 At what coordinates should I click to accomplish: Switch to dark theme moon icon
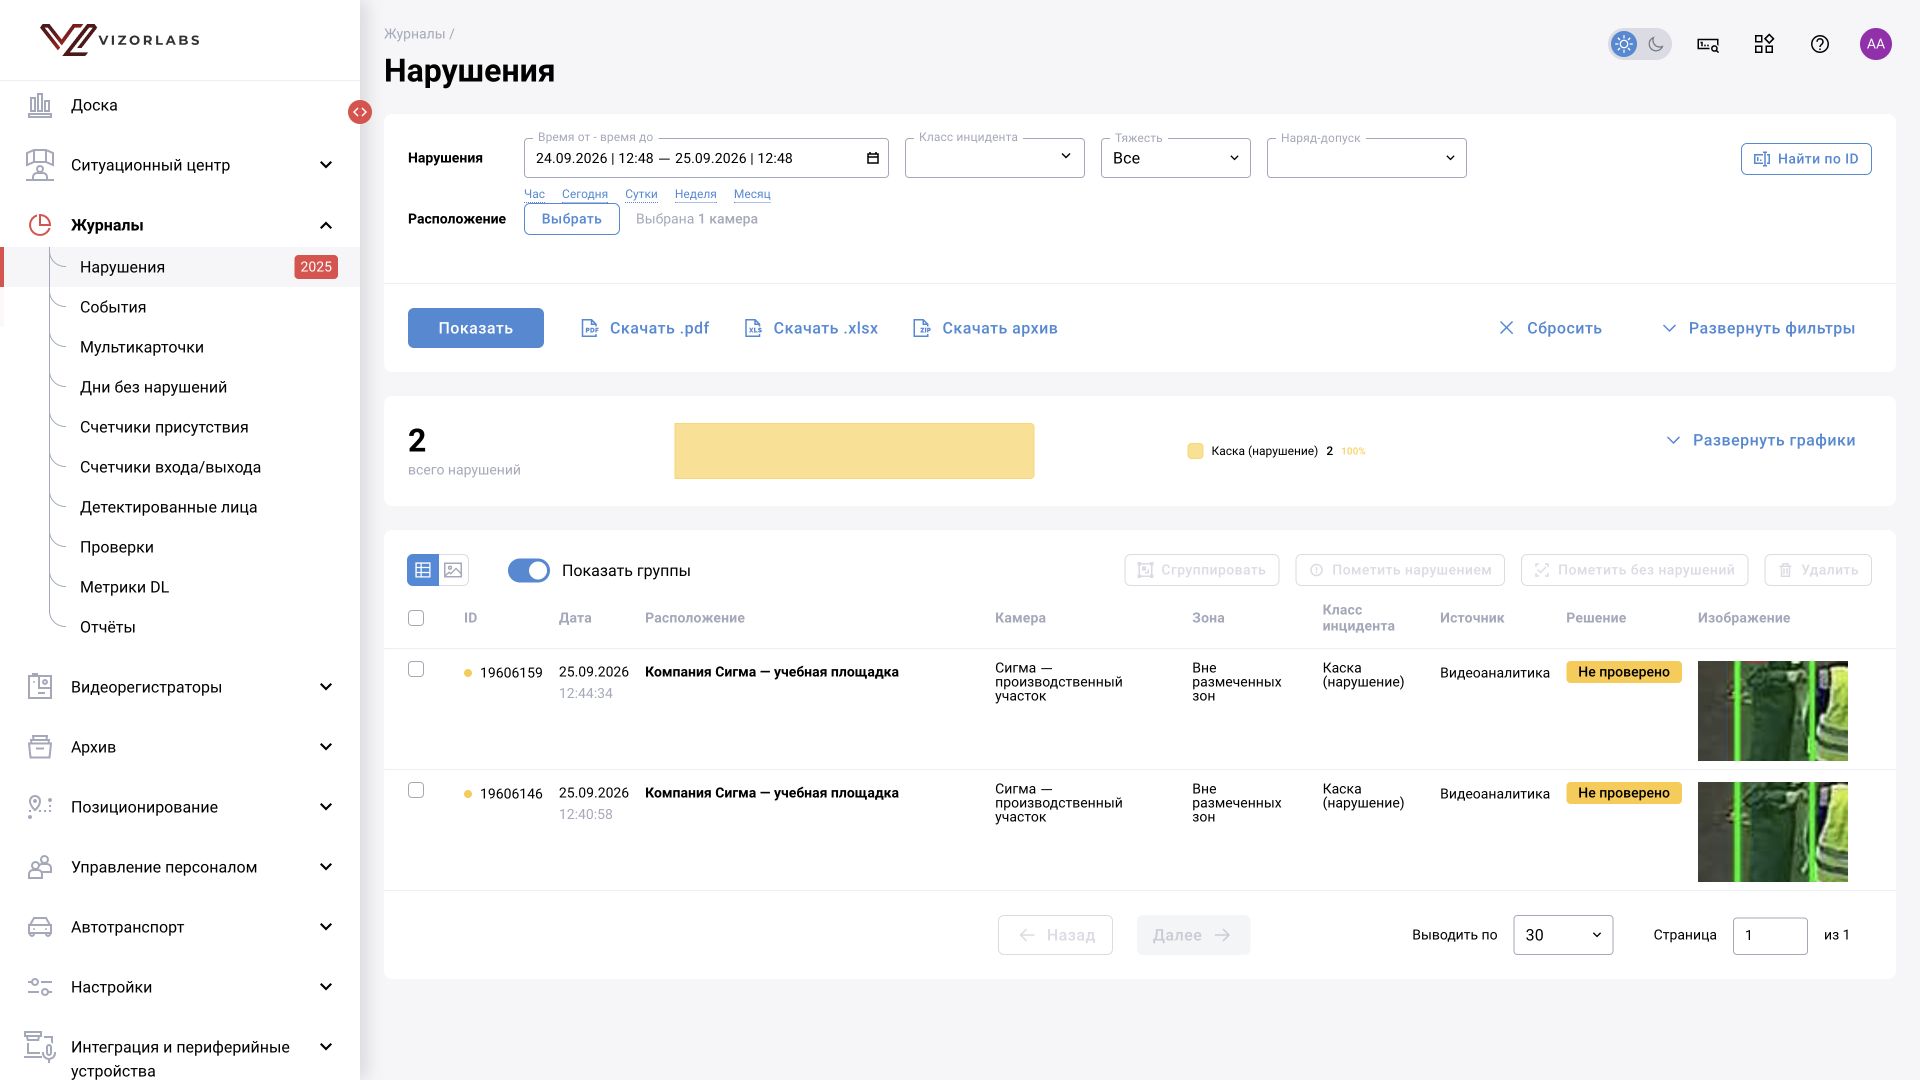pos(1656,44)
